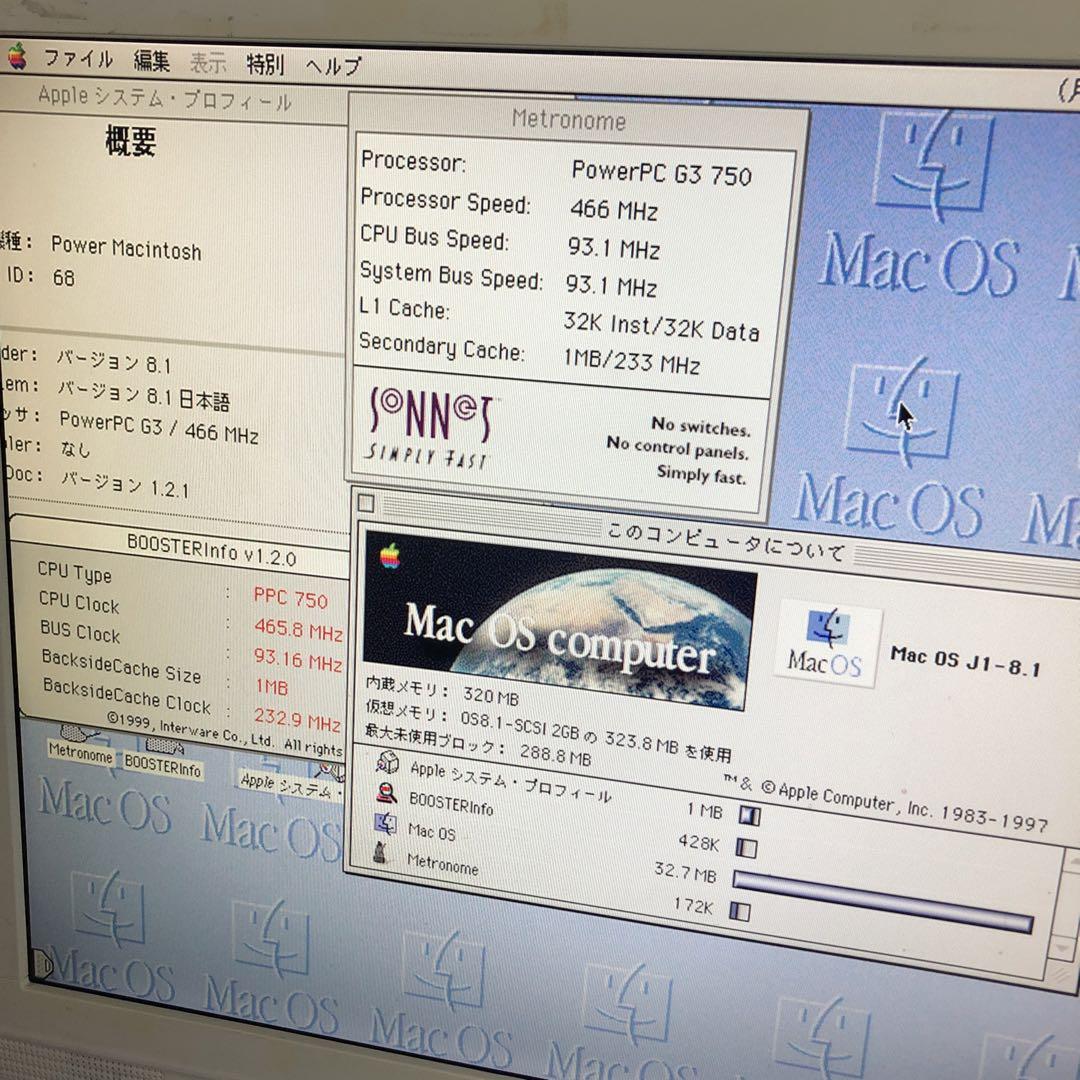Screen dimensions: 1080x1080
Task: Click the BOOSTERInfo desktop icon label
Action: [163, 765]
